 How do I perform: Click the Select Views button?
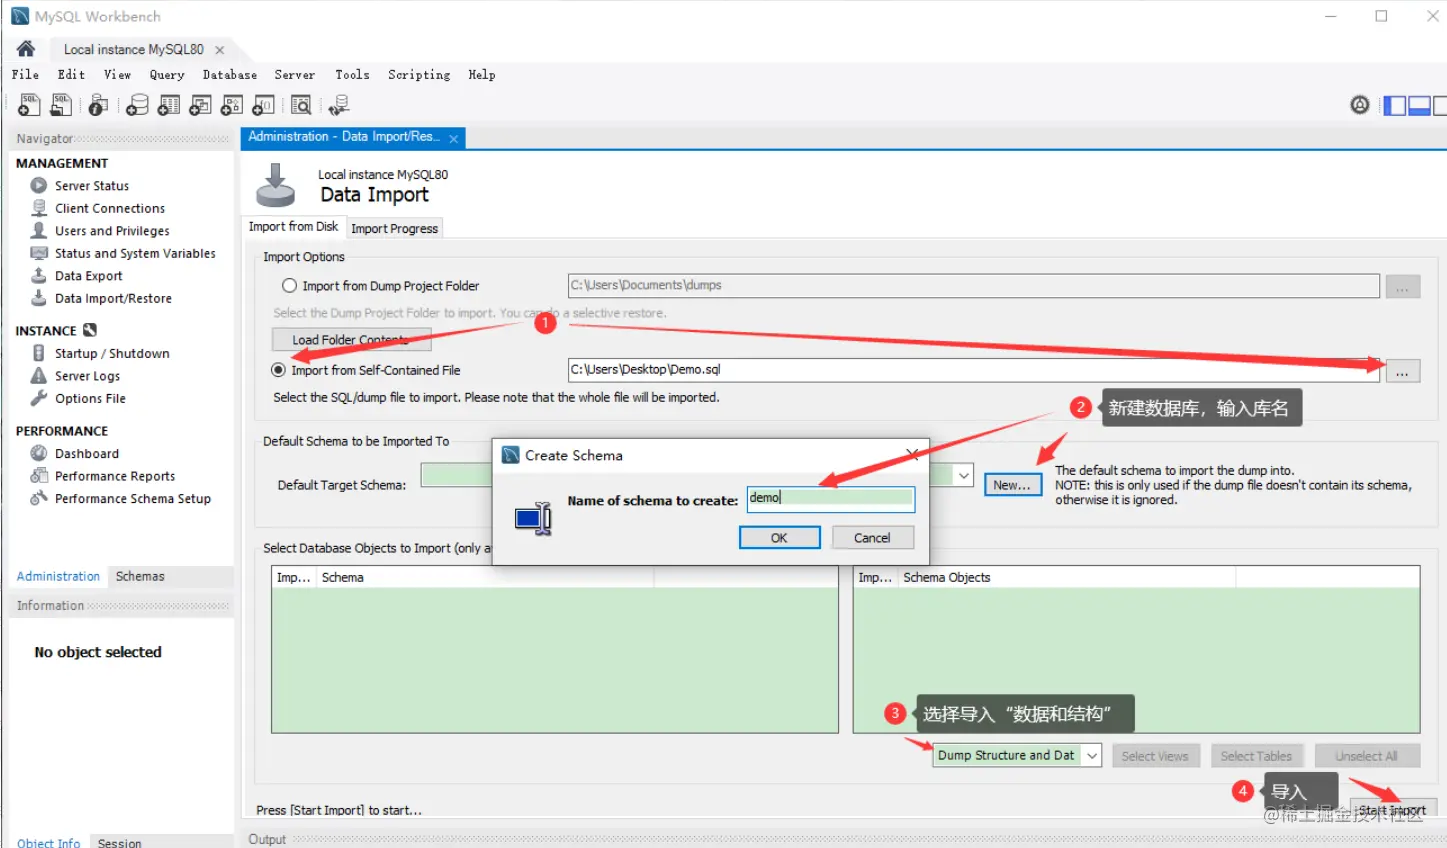[1155, 756]
